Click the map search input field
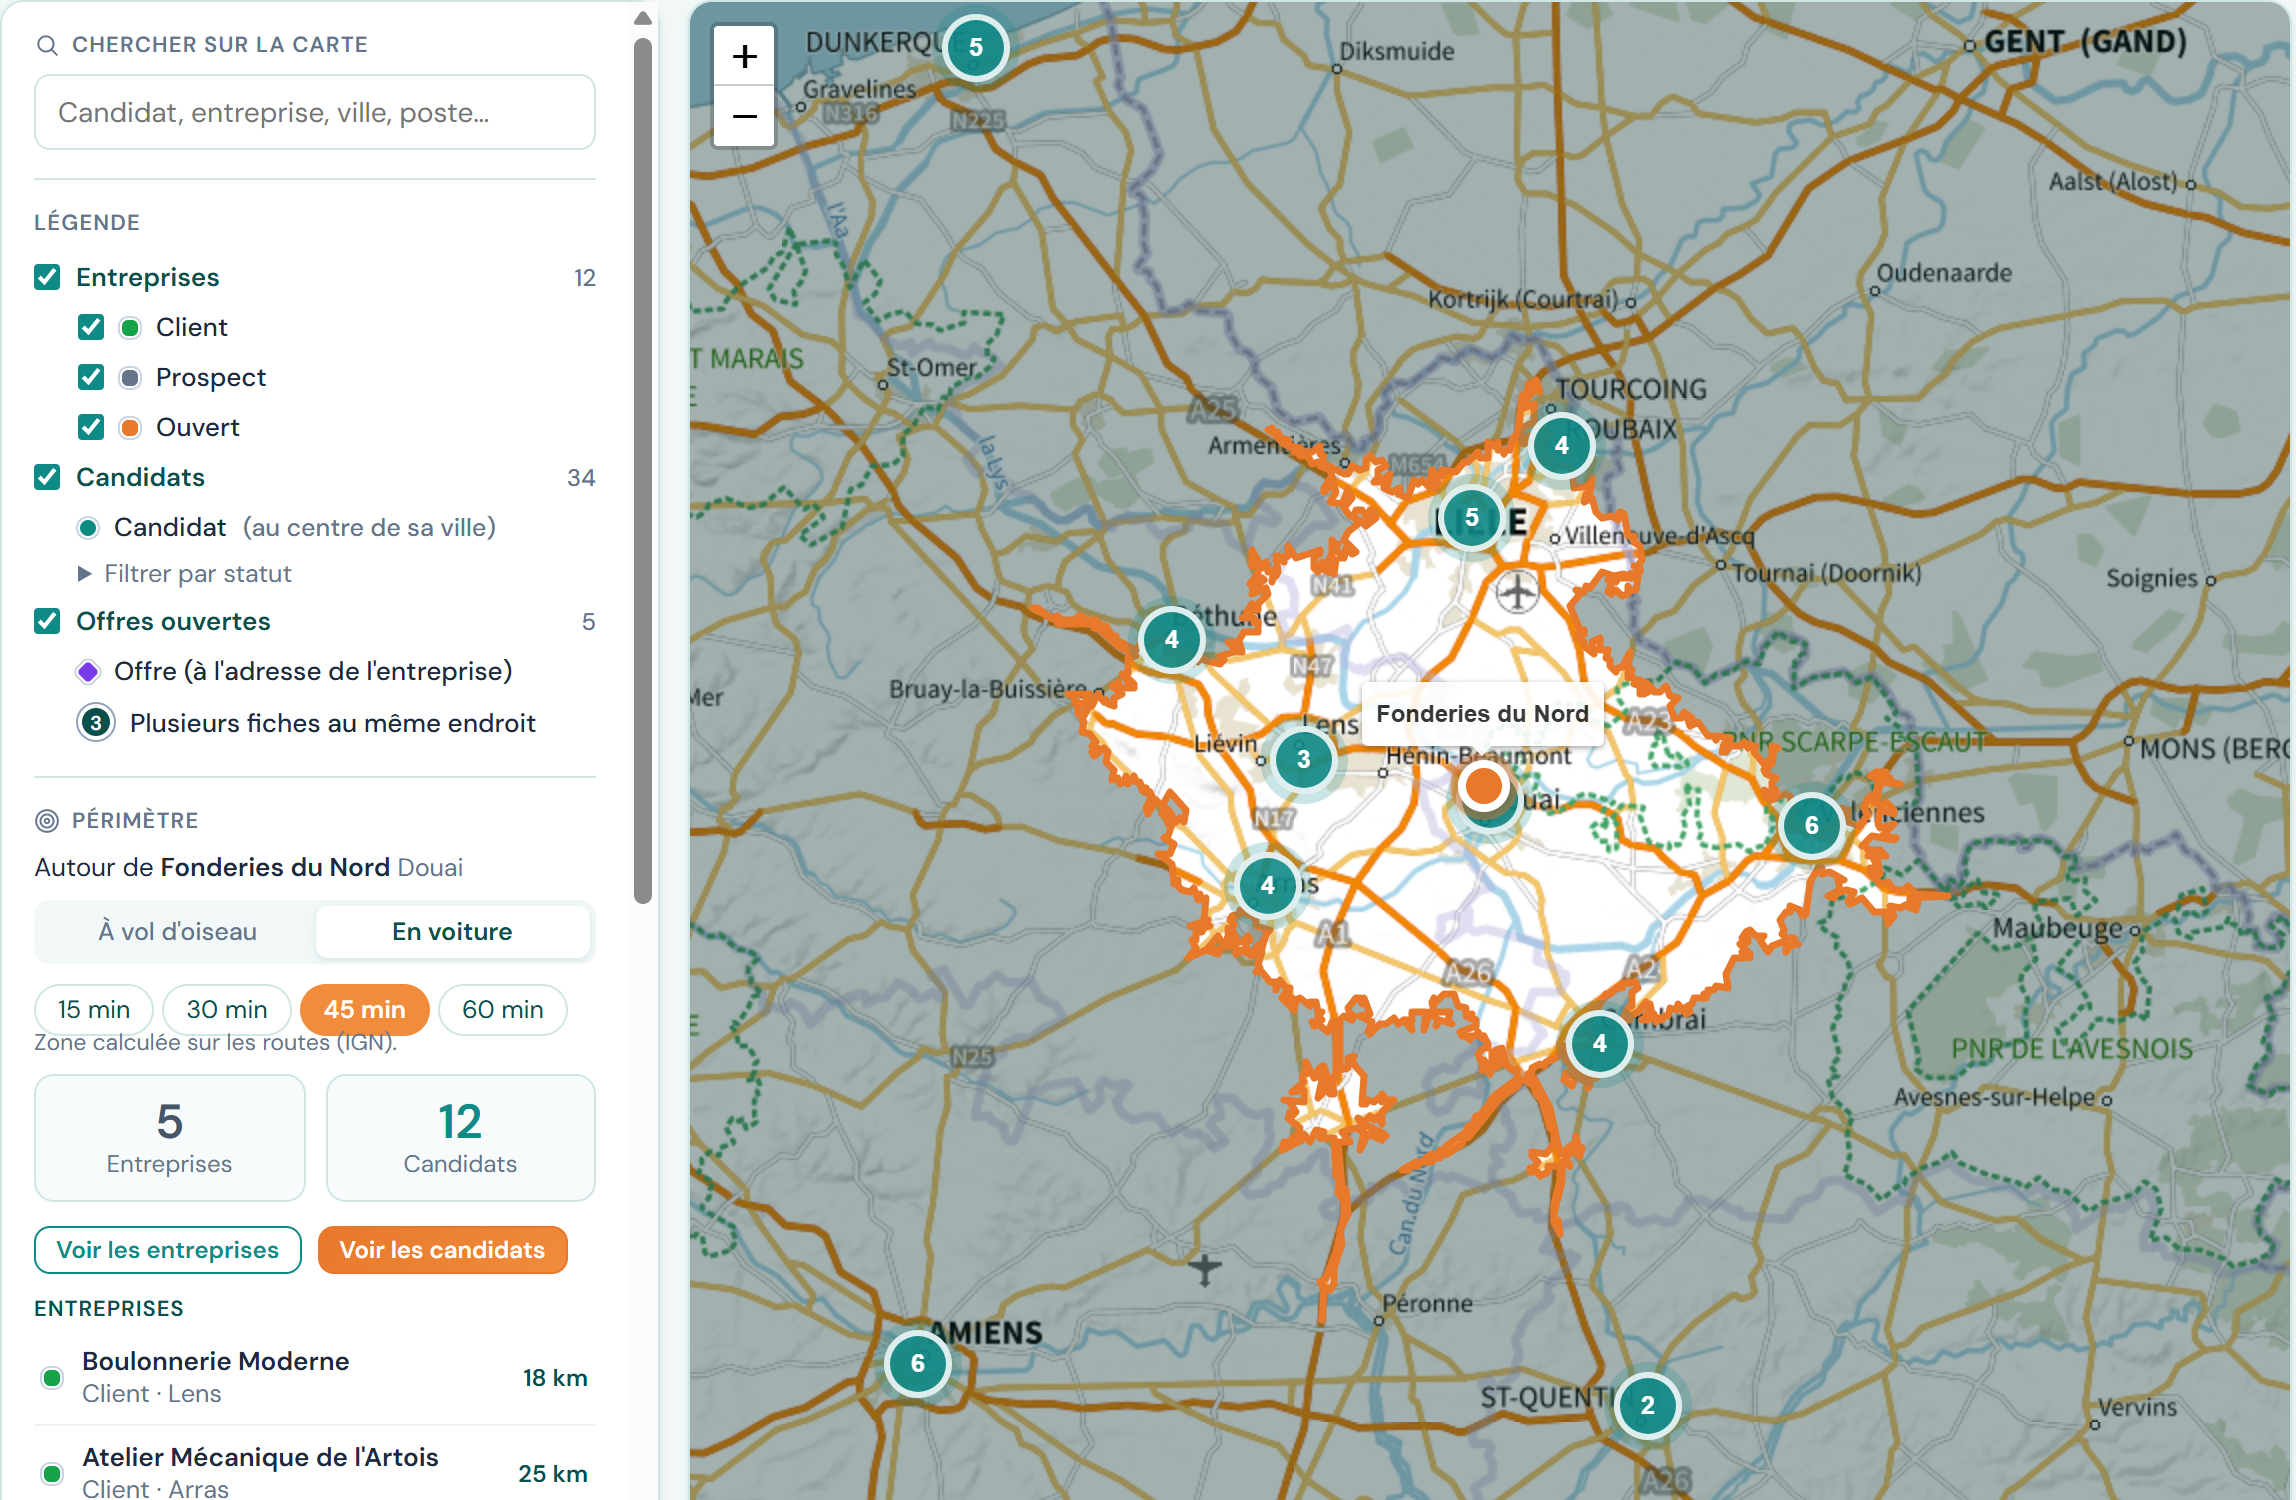The image size is (2296, 1500). click(315, 112)
